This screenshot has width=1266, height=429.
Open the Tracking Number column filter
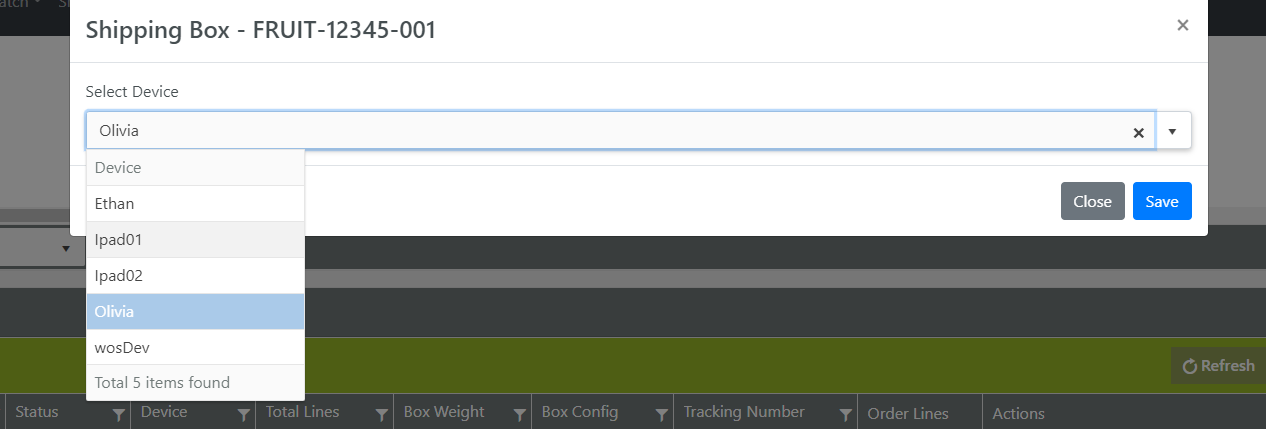tap(846, 414)
